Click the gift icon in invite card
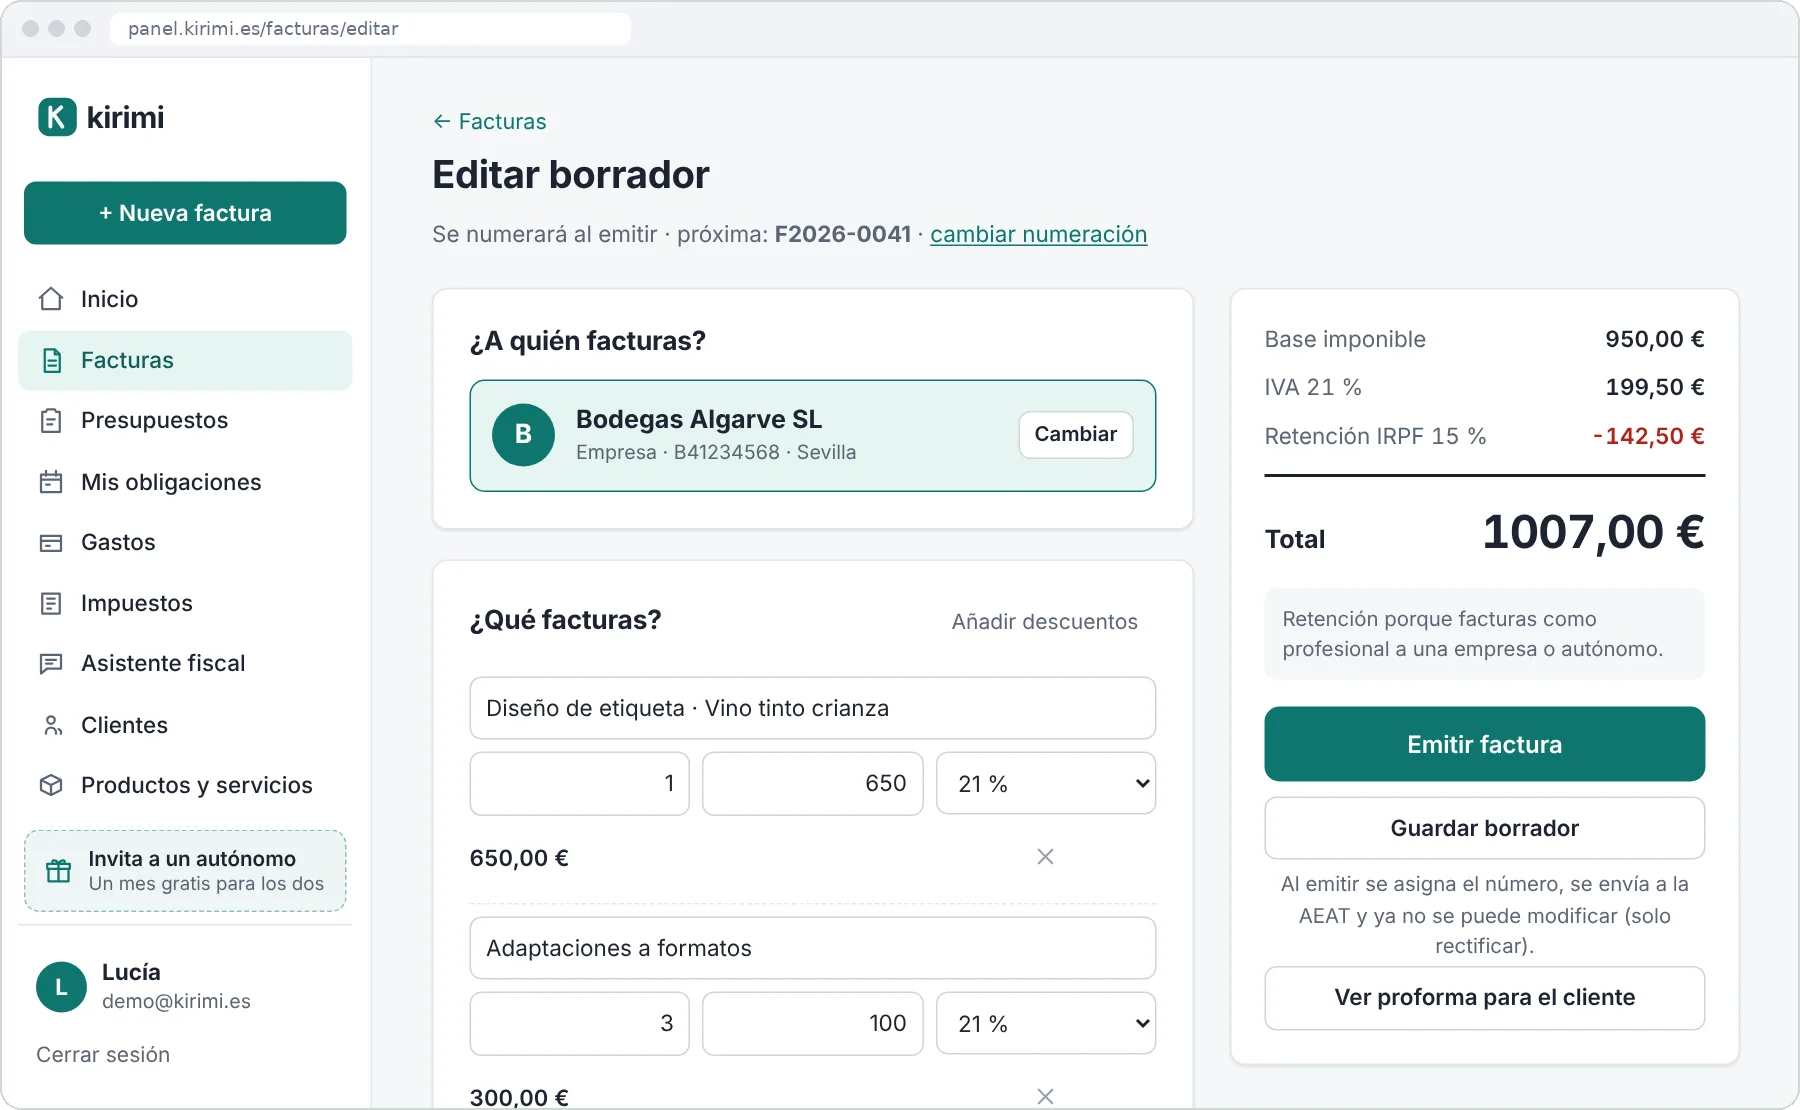1800x1110 pixels. (59, 871)
